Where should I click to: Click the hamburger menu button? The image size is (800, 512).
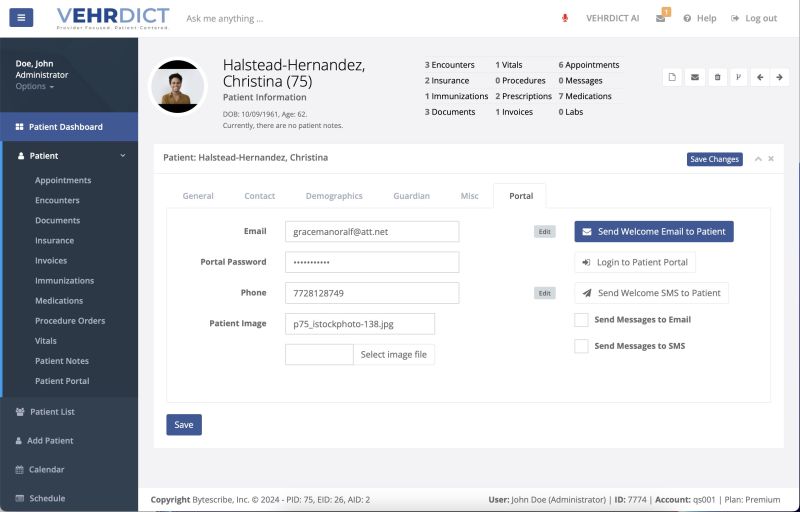coord(19,18)
